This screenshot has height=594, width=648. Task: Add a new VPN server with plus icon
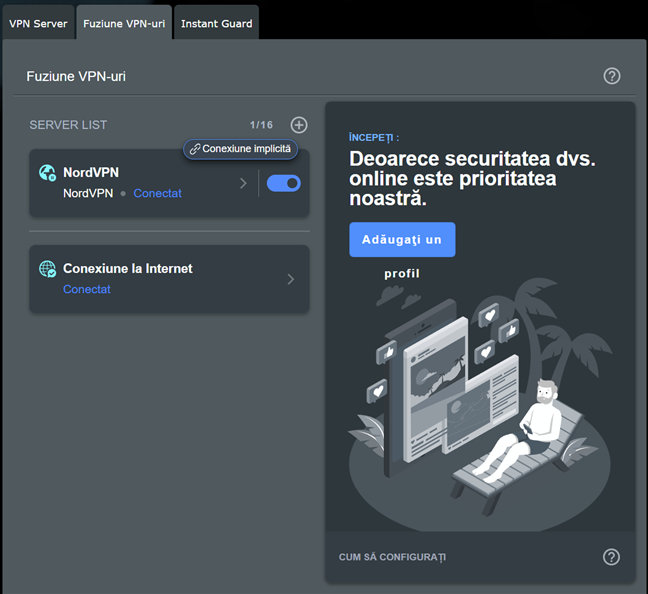point(298,125)
